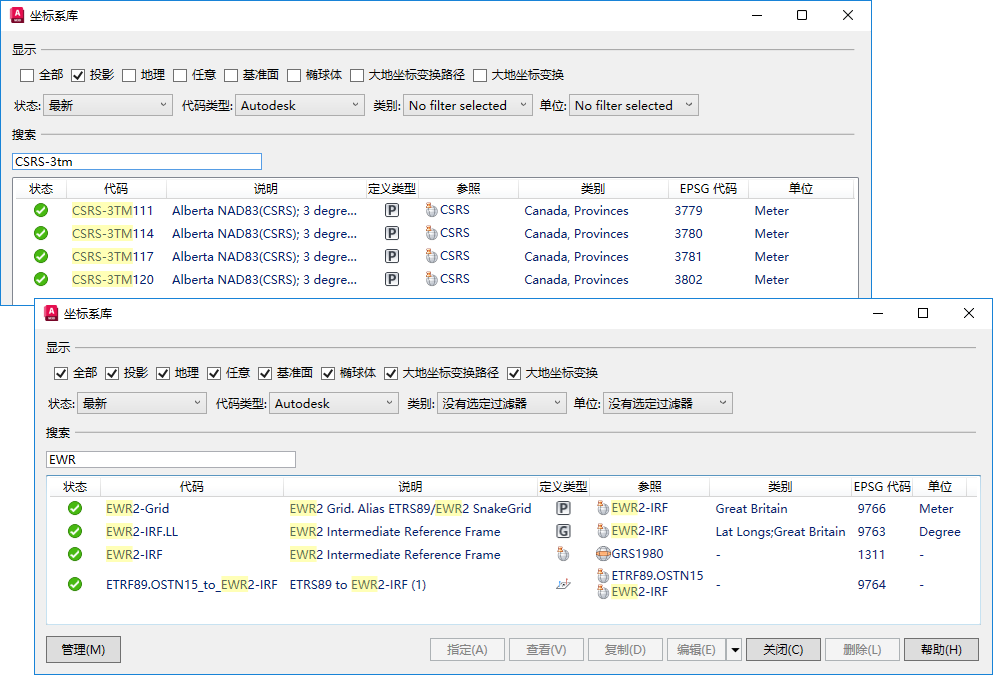Image resolution: width=993 pixels, height=675 pixels.
Task: Uncheck 全部 in the front window
Action: (x=61, y=374)
